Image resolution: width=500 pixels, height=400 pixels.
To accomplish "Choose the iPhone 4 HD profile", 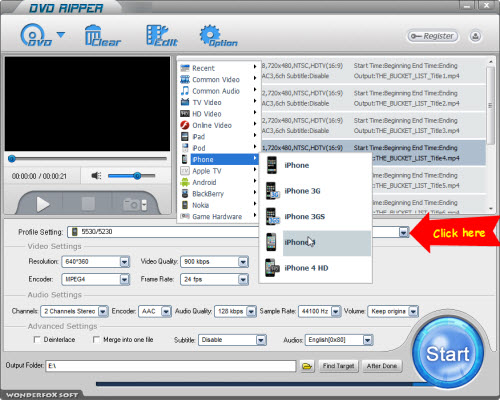I will 315,268.
